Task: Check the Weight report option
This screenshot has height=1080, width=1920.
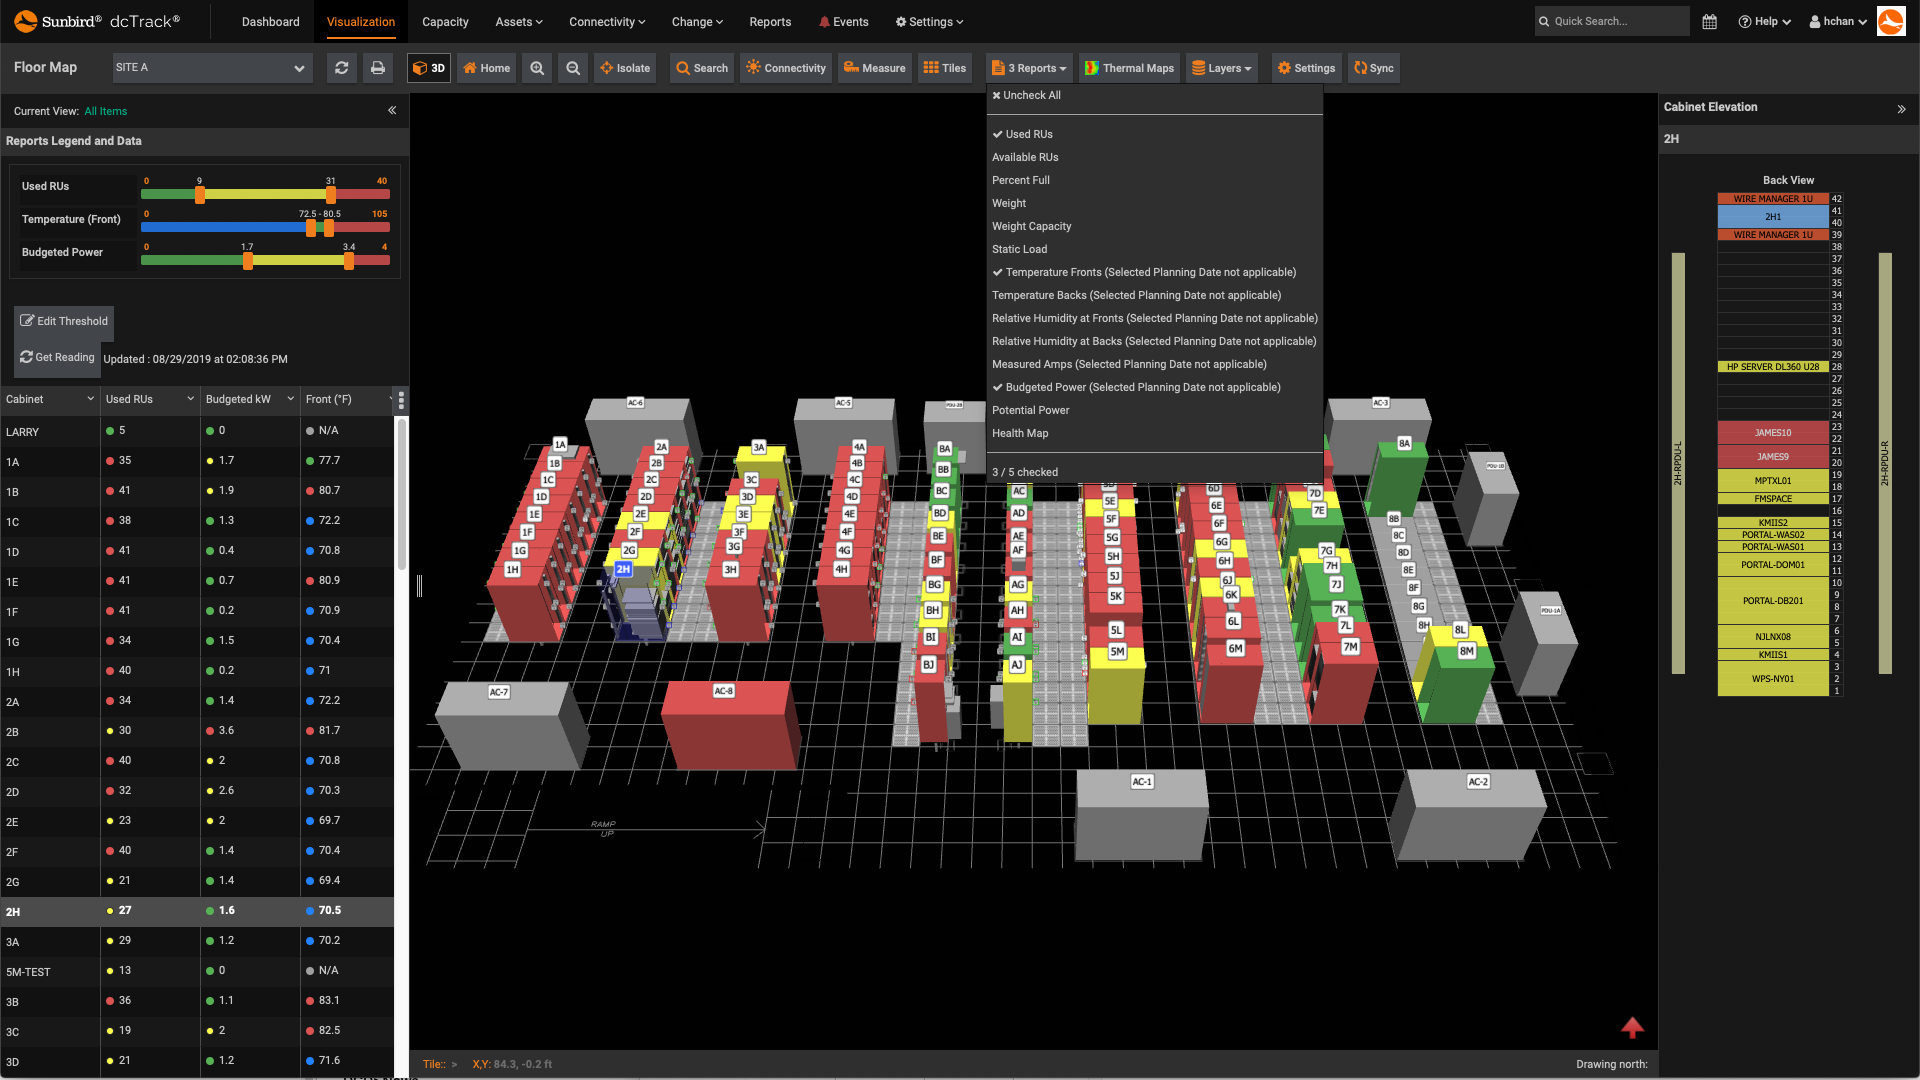Action: [1009, 203]
